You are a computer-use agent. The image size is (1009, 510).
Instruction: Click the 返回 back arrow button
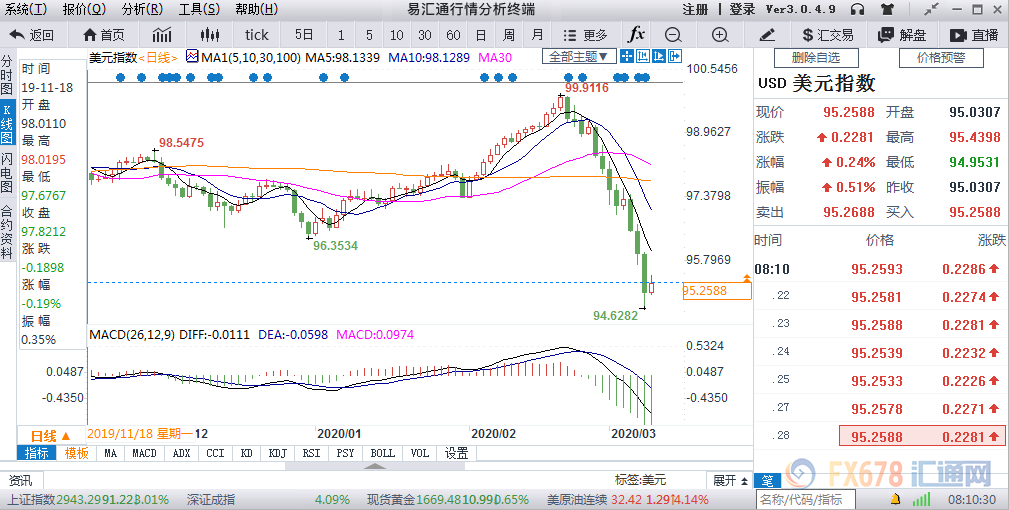point(32,35)
